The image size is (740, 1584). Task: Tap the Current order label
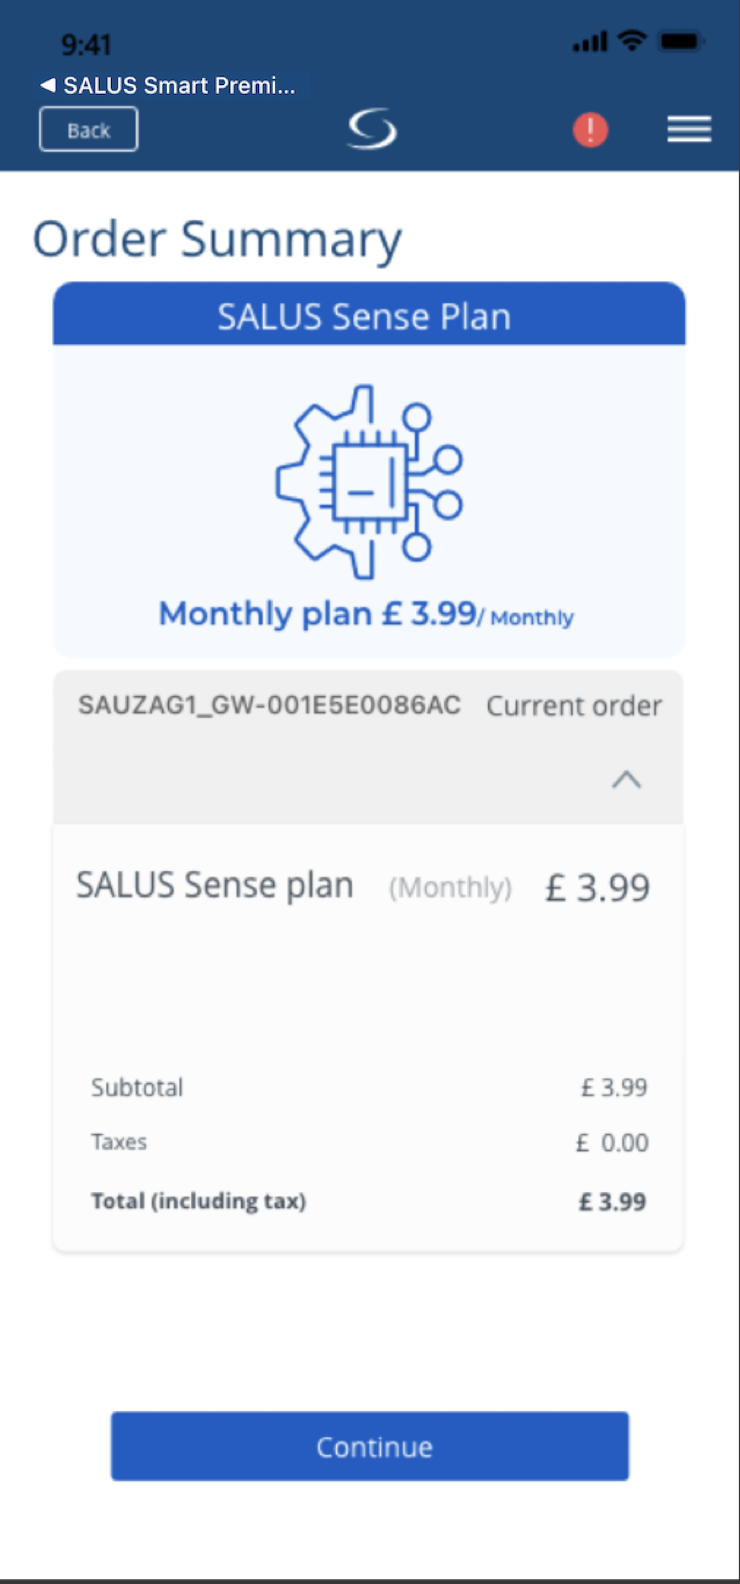pos(574,706)
